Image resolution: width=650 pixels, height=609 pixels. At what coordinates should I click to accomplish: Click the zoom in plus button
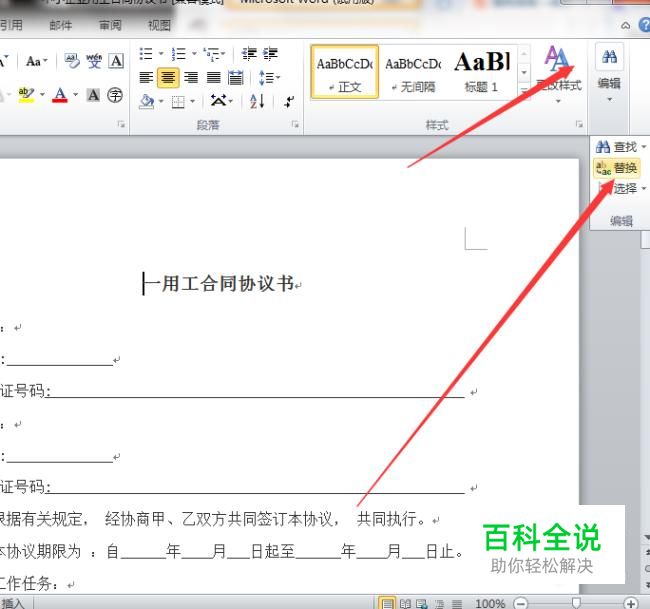pos(631,603)
